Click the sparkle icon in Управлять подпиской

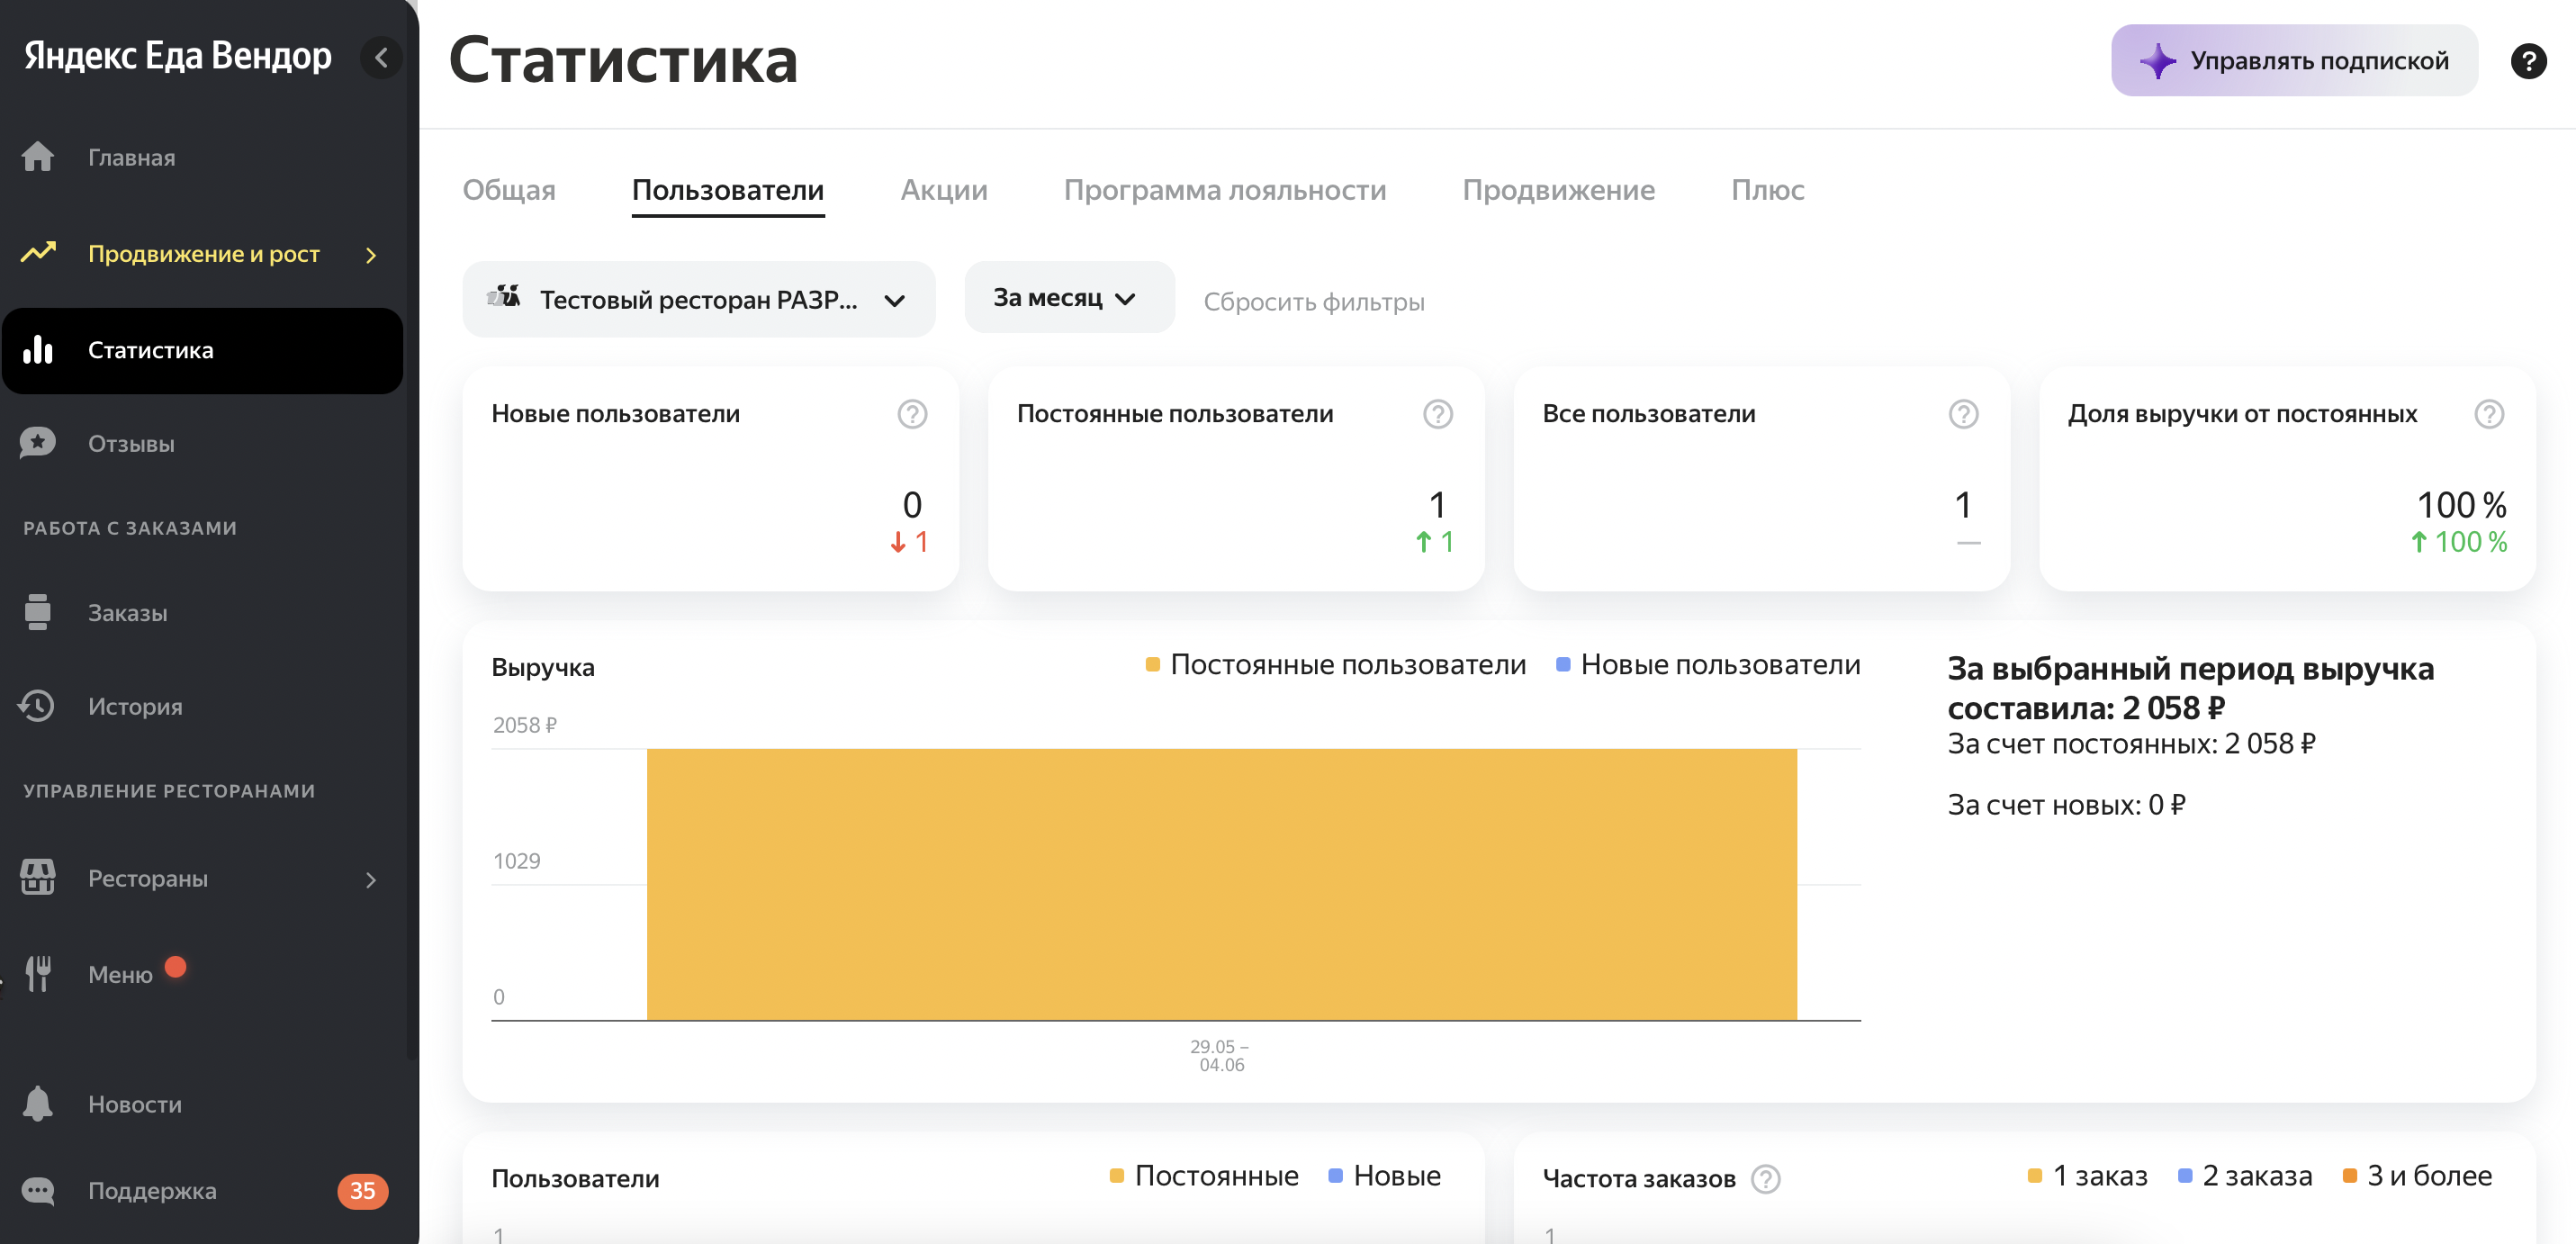(x=2157, y=61)
